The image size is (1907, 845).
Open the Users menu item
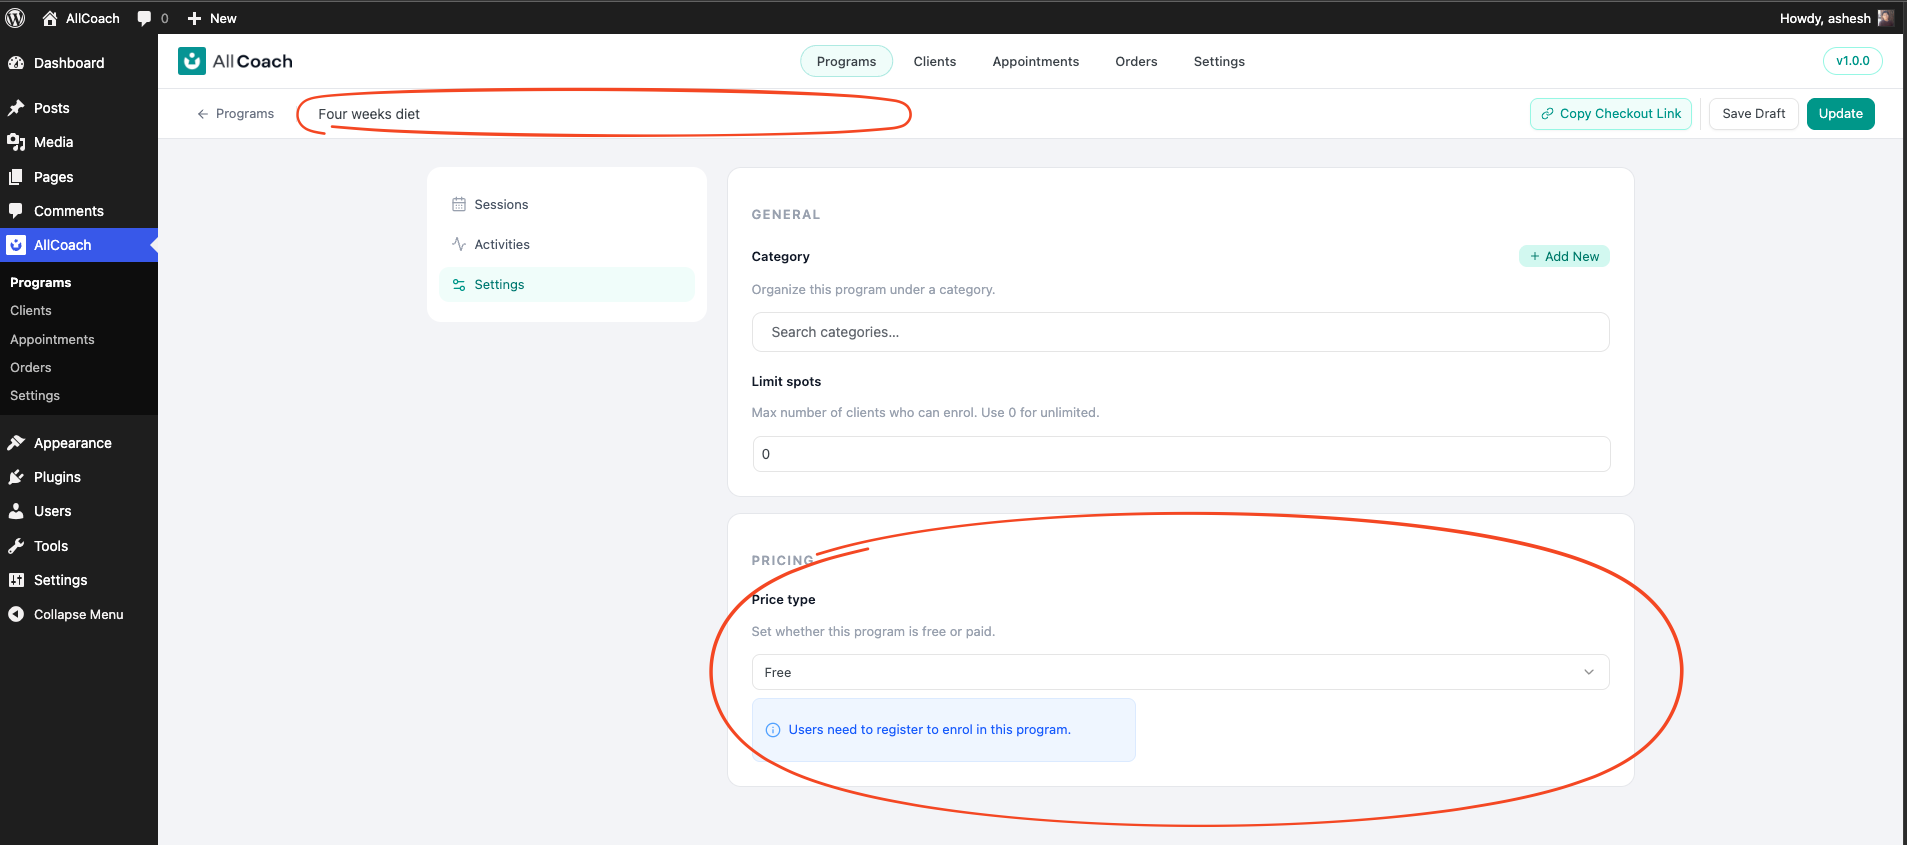(x=79, y=511)
